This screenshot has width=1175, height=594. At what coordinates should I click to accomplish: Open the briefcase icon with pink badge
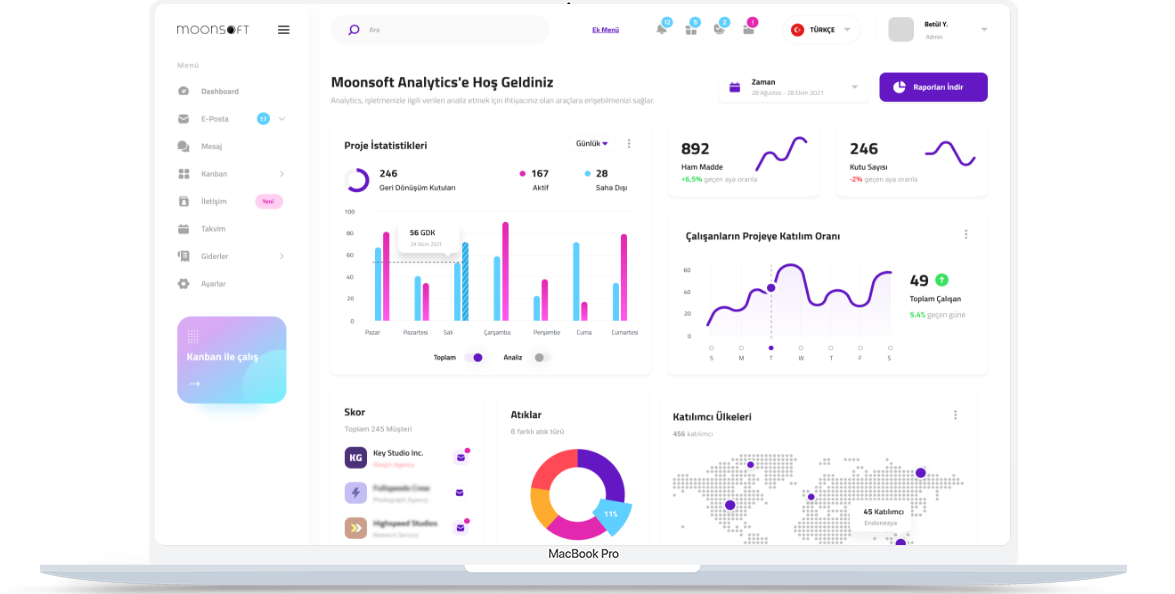(x=748, y=29)
